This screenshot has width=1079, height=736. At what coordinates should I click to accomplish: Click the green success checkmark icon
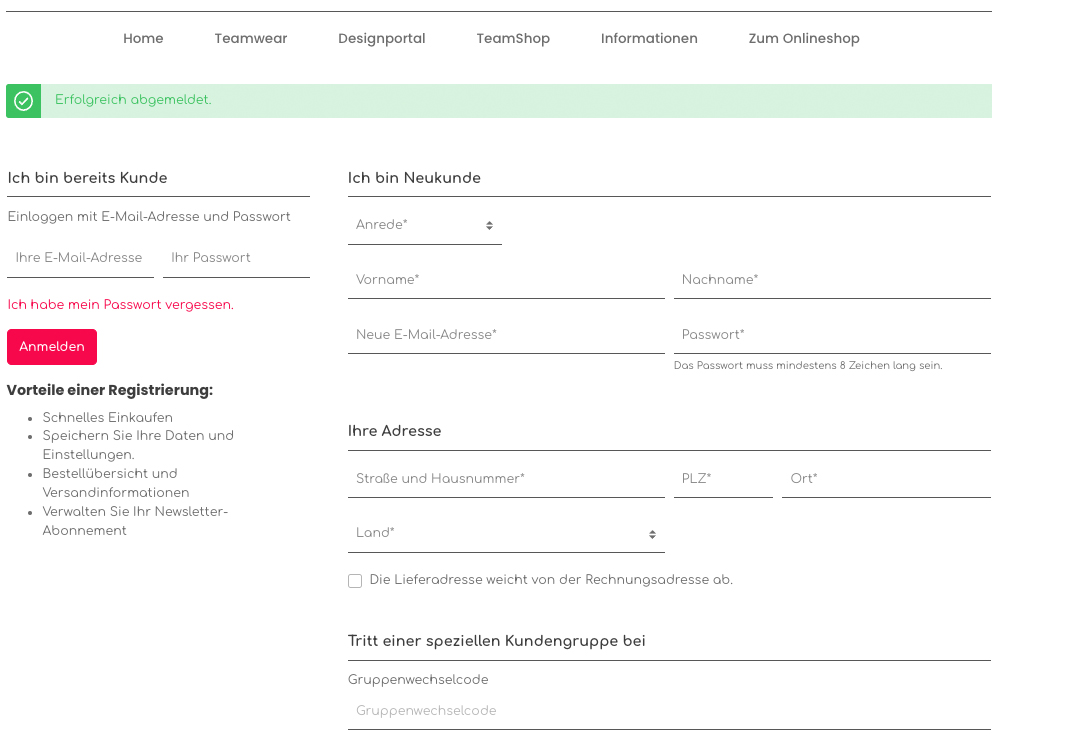click(x=23, y=101)
